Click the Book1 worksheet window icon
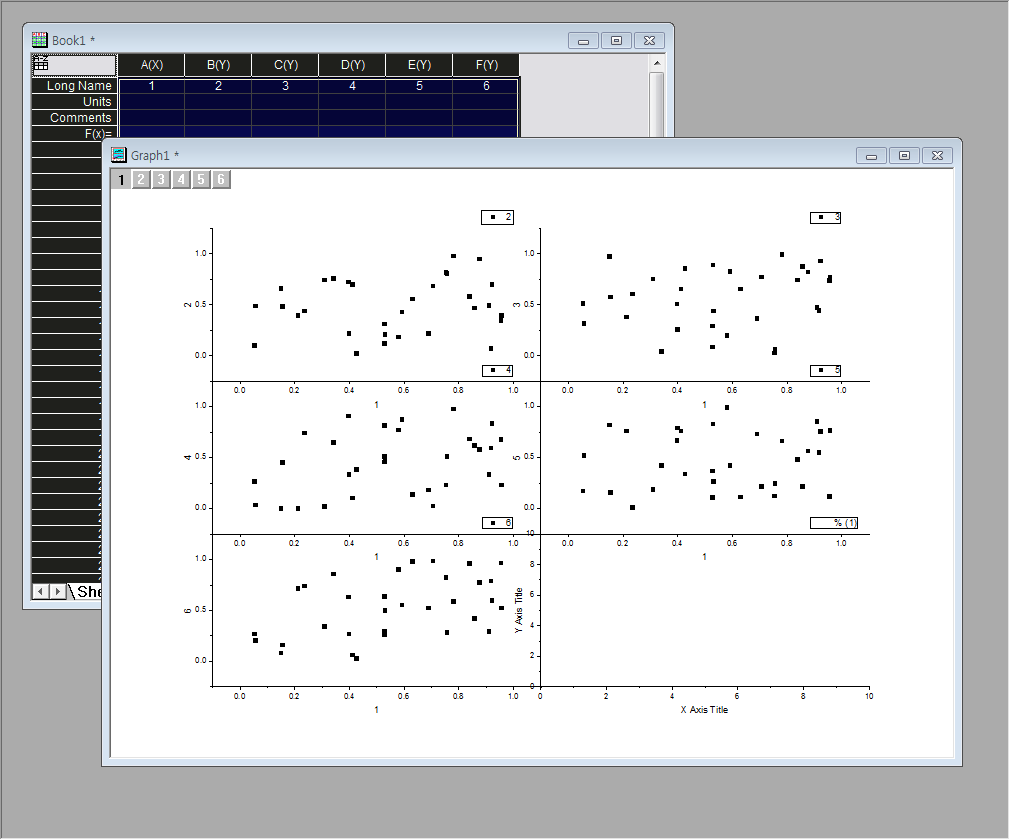 click(x=40, y=40)
